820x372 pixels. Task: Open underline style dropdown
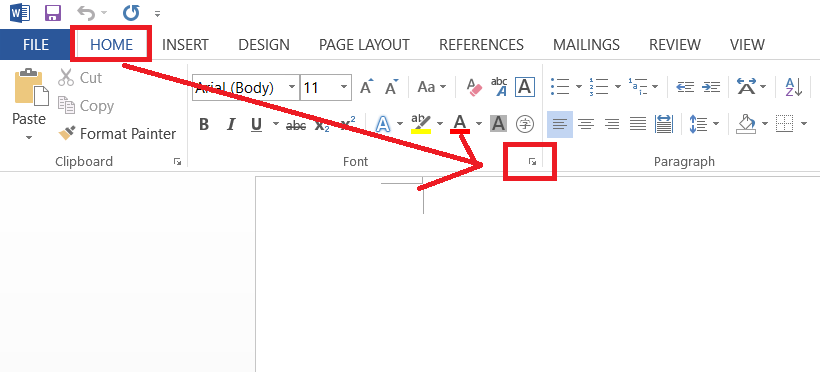(275, 125)
